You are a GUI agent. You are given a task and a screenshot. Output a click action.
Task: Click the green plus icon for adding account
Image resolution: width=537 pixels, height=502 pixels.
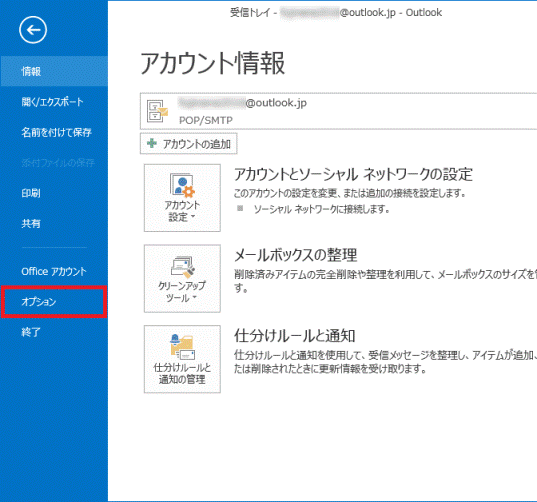pyautogui.click(x=152, y=143)
